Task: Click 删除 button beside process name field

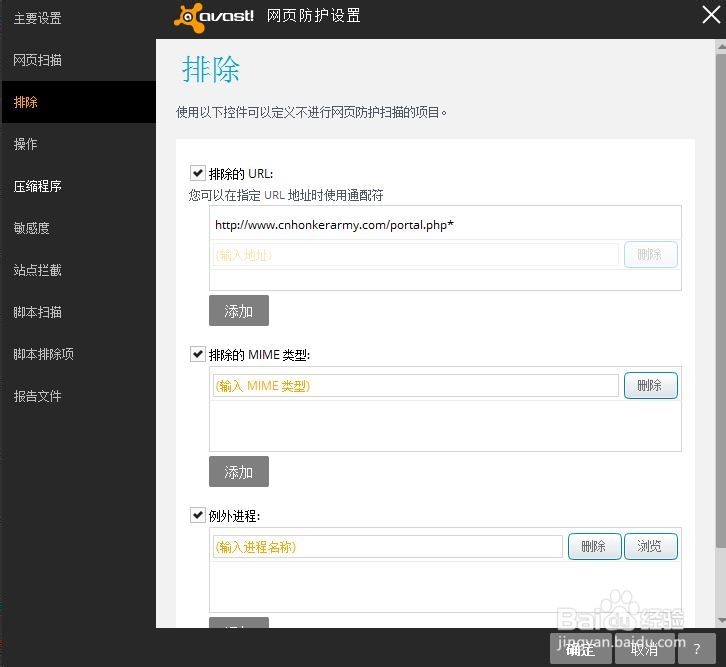Action: click(595, 547)
